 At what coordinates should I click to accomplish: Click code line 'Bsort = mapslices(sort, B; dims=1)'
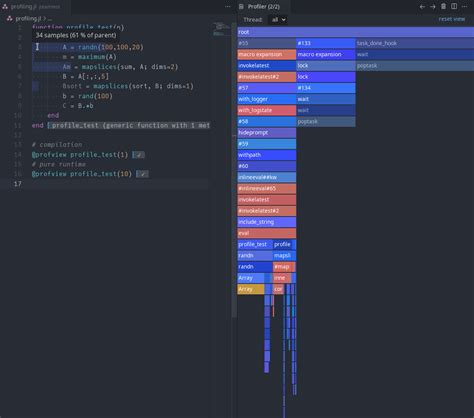[x=128, y=86]
